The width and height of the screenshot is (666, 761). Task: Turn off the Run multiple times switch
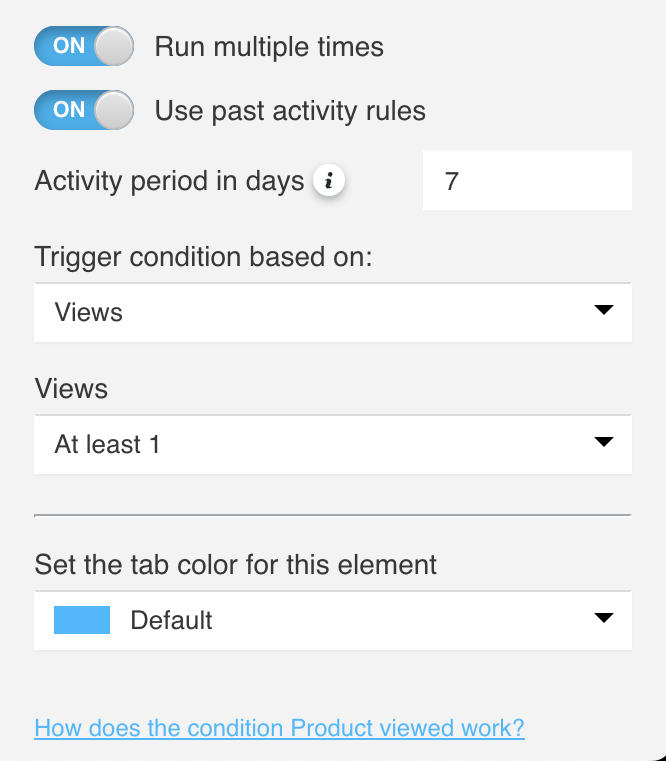[x=84, y=47]
